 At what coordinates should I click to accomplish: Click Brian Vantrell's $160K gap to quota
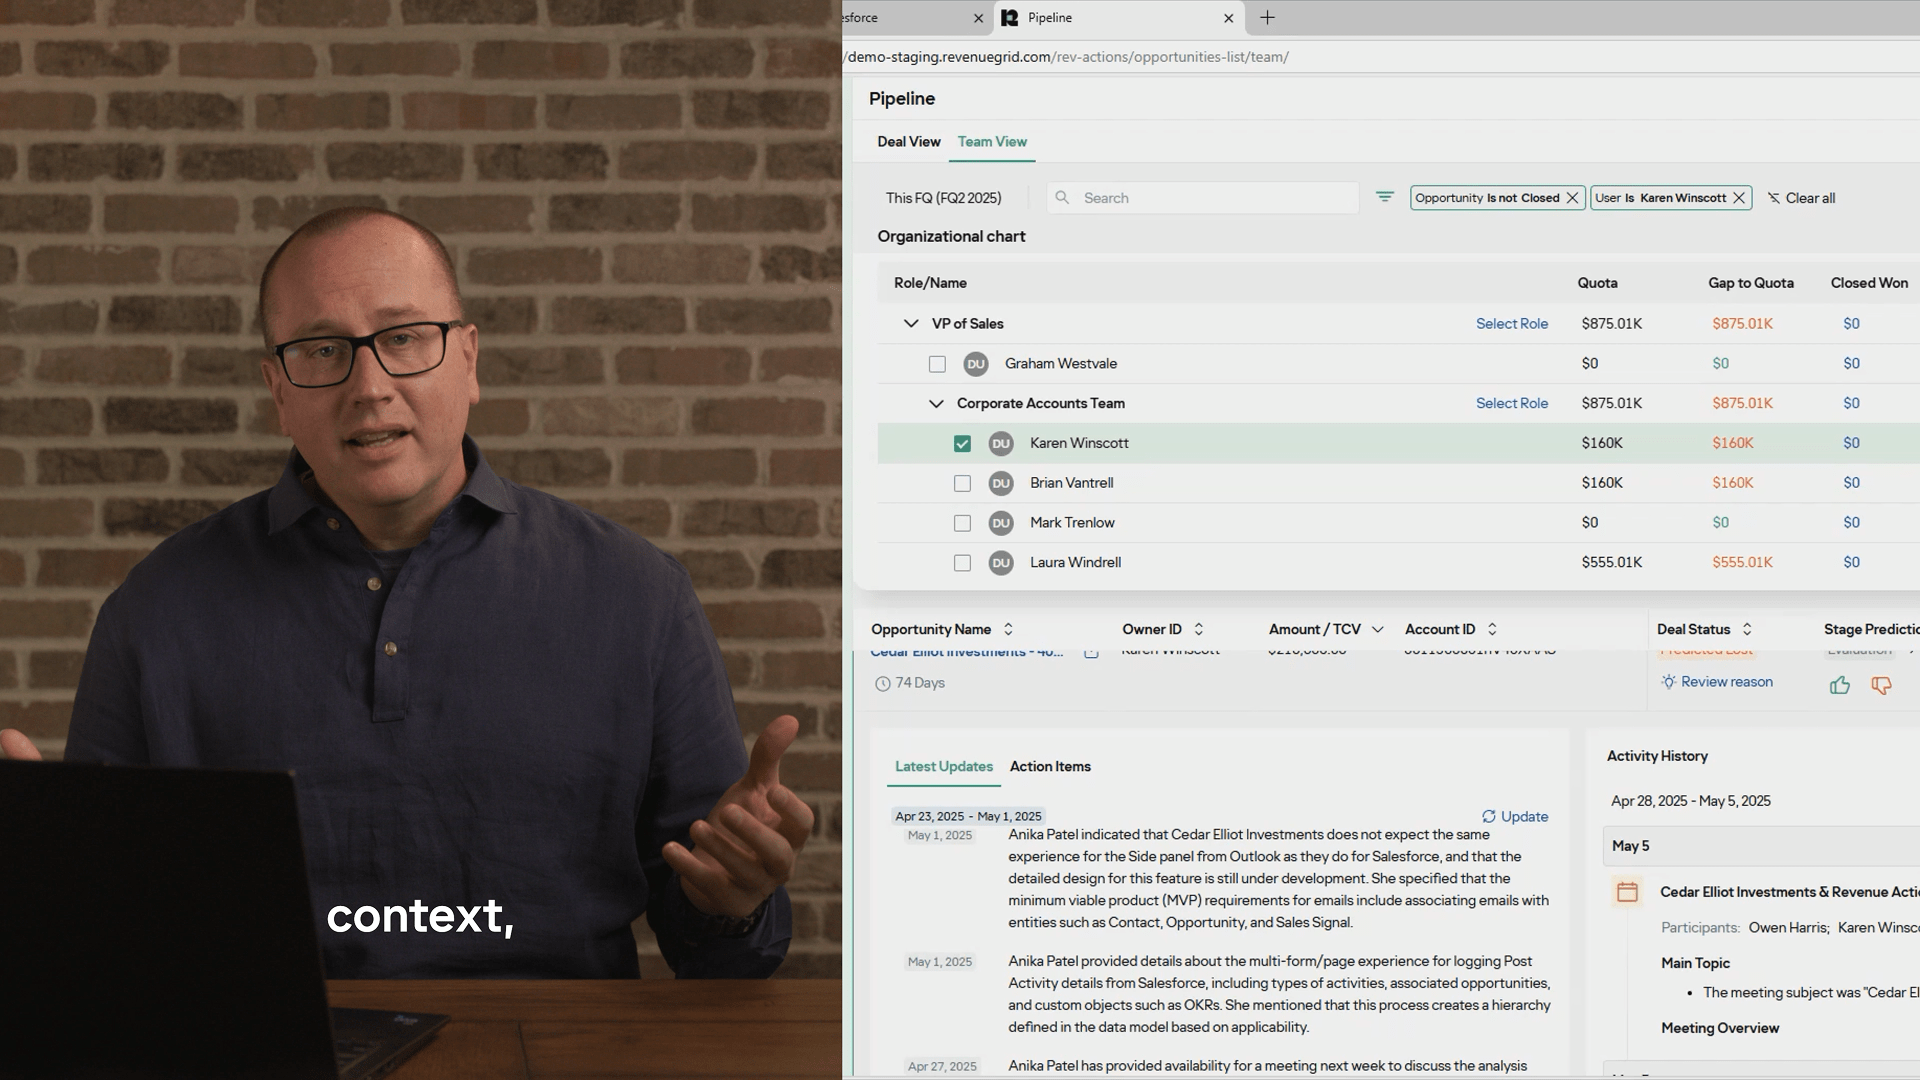(1732, 483)
